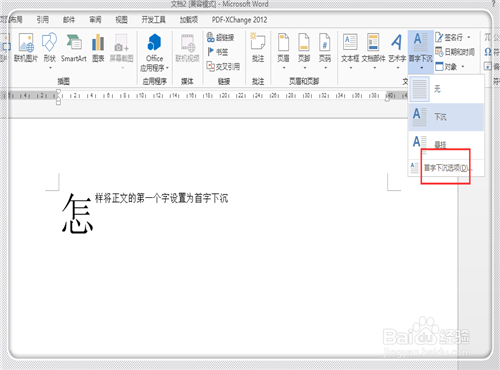Insert a hyperlink (超链接)
Viewport: 500px width, 370px height.
click(220, 37)
